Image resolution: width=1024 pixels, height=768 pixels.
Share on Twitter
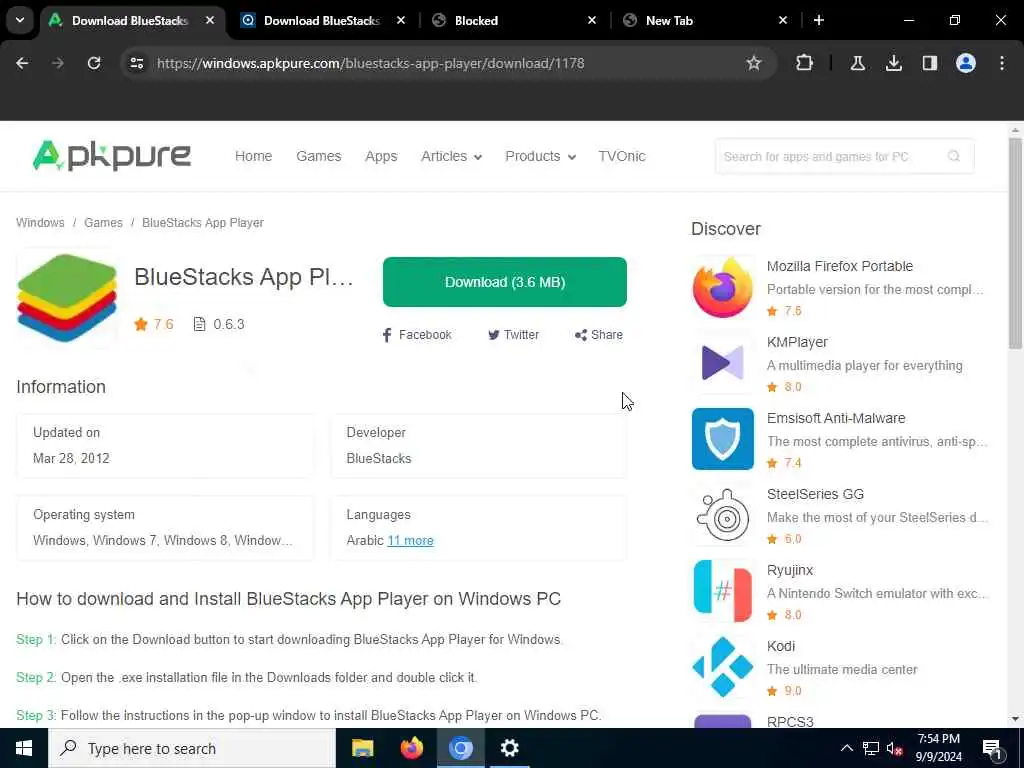513,334
